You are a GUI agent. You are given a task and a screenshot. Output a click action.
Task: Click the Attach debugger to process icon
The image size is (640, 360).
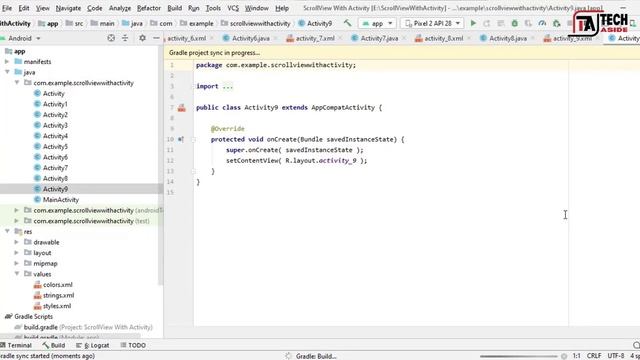(x=557, y=23)
